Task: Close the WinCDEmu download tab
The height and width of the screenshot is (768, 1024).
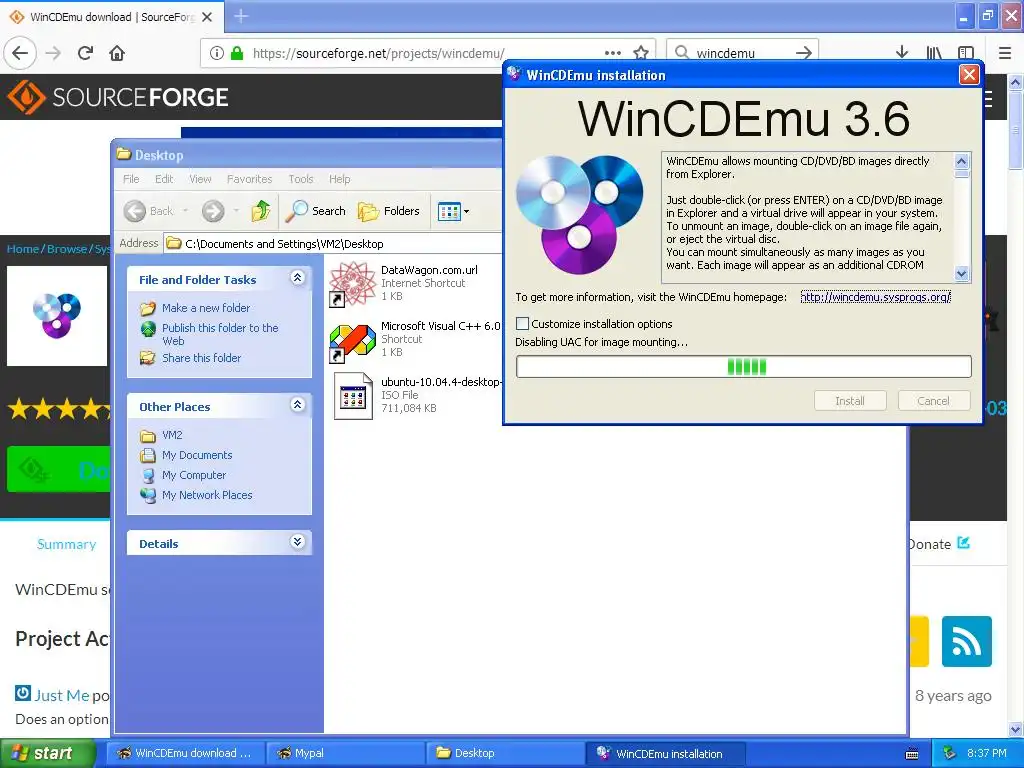Action: 207,17
